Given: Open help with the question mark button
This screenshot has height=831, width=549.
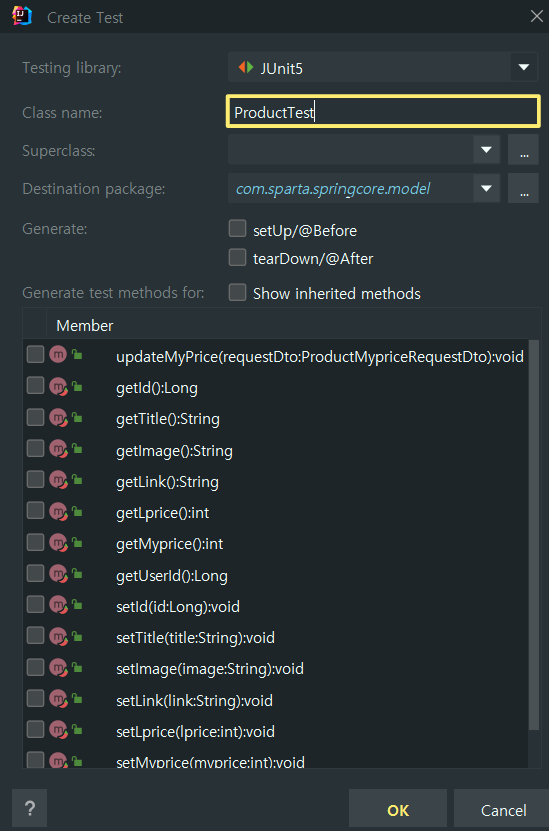Looking at the screenshot, I should click(x=30, y=808).
